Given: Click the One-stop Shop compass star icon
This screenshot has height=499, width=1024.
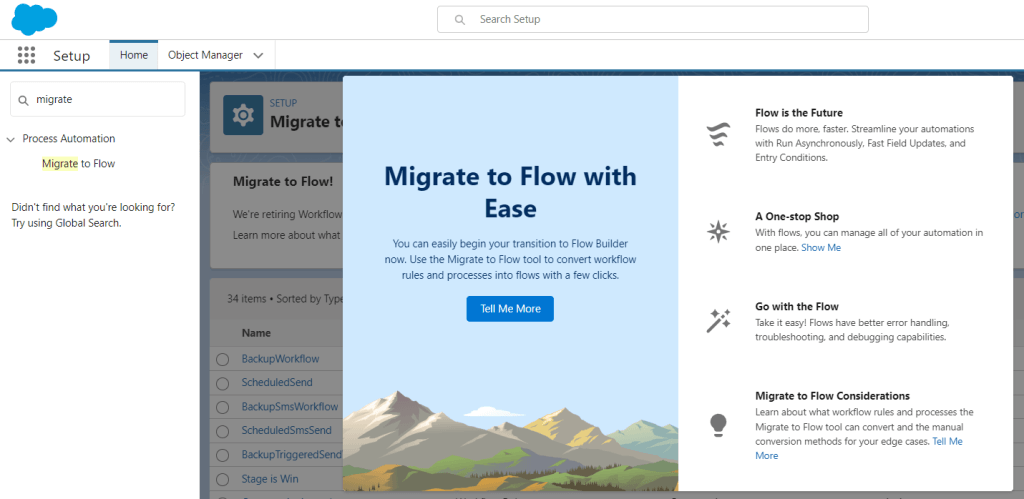Looking at the screenshot, I should 718,231.
